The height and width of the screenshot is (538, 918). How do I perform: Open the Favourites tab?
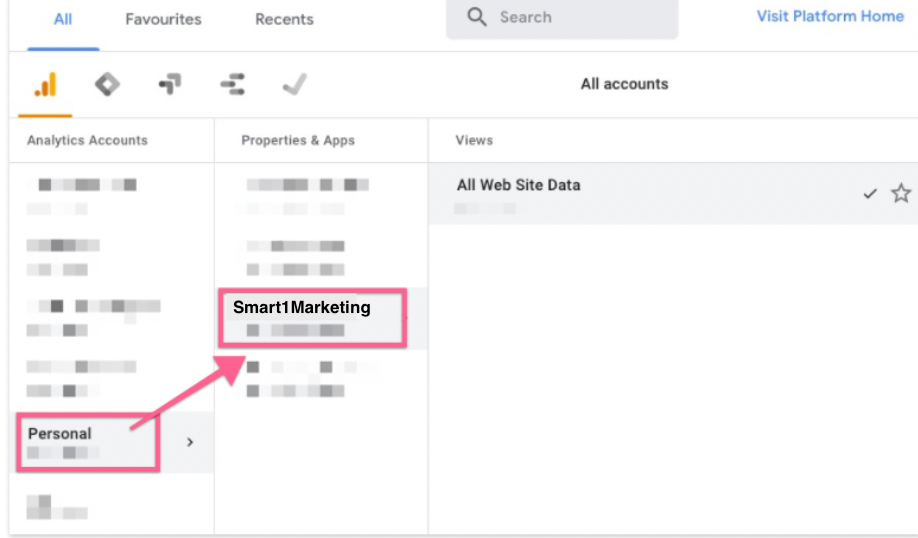click(163, 19)
